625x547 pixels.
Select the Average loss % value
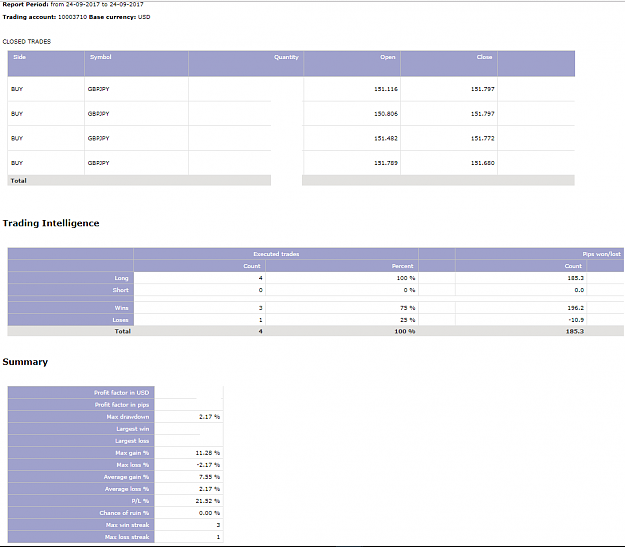click(209, 489)
